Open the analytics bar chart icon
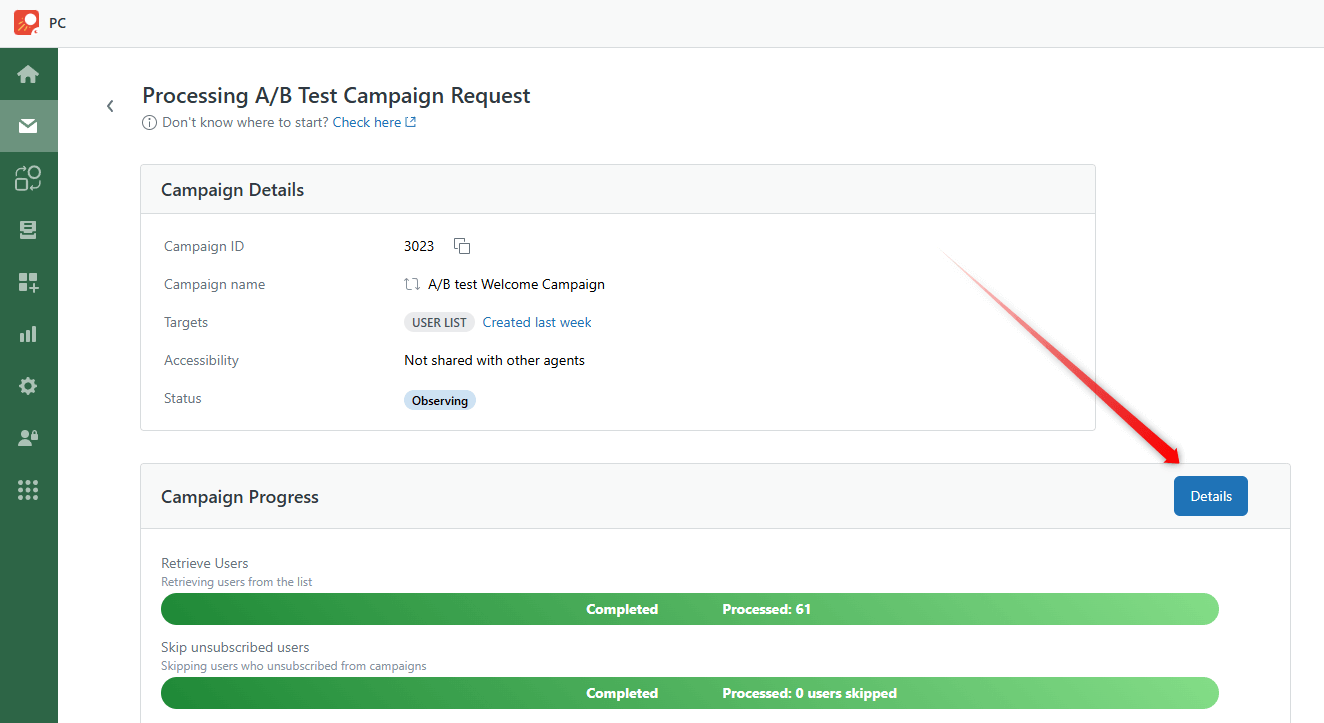This screenshot has height=723, width=1324. [x=28, y=334]
